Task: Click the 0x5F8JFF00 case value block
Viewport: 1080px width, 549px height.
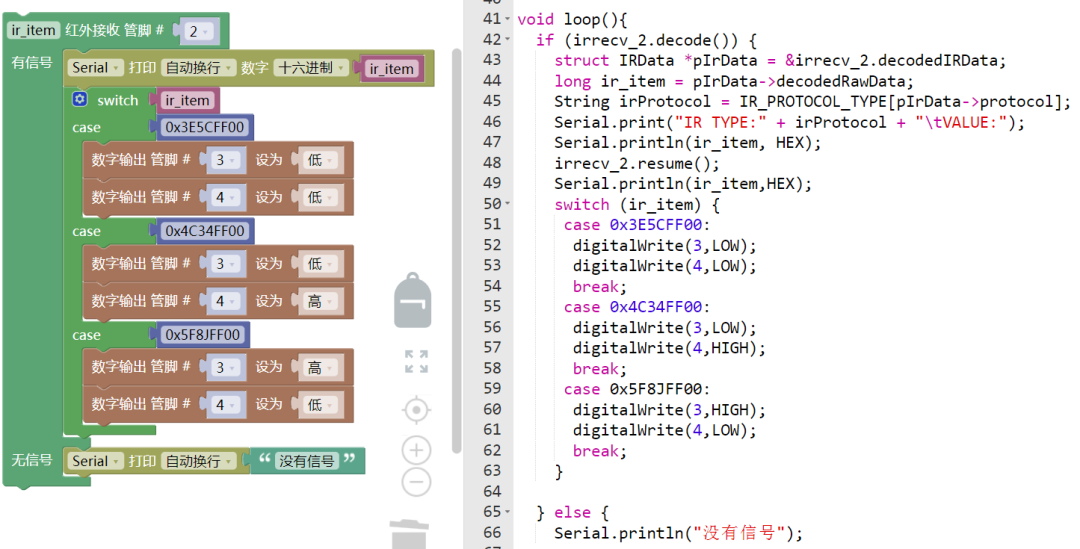Action: [202, 335]
